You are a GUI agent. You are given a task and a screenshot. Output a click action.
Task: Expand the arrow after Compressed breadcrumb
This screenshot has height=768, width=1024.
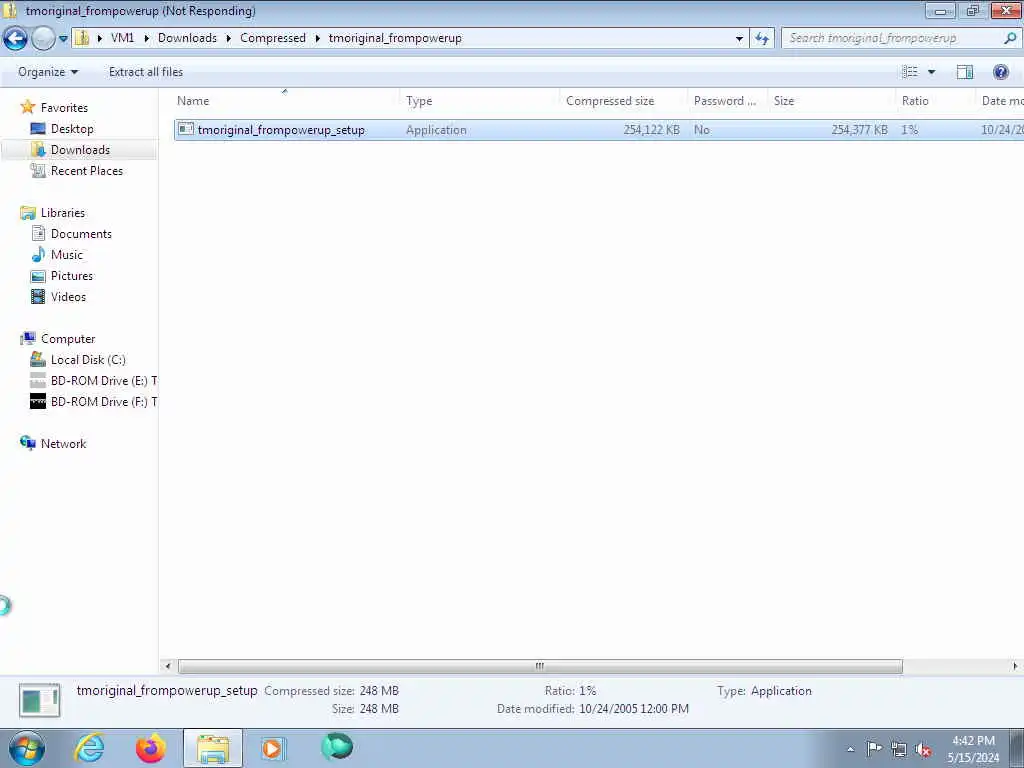pos(317,38)
